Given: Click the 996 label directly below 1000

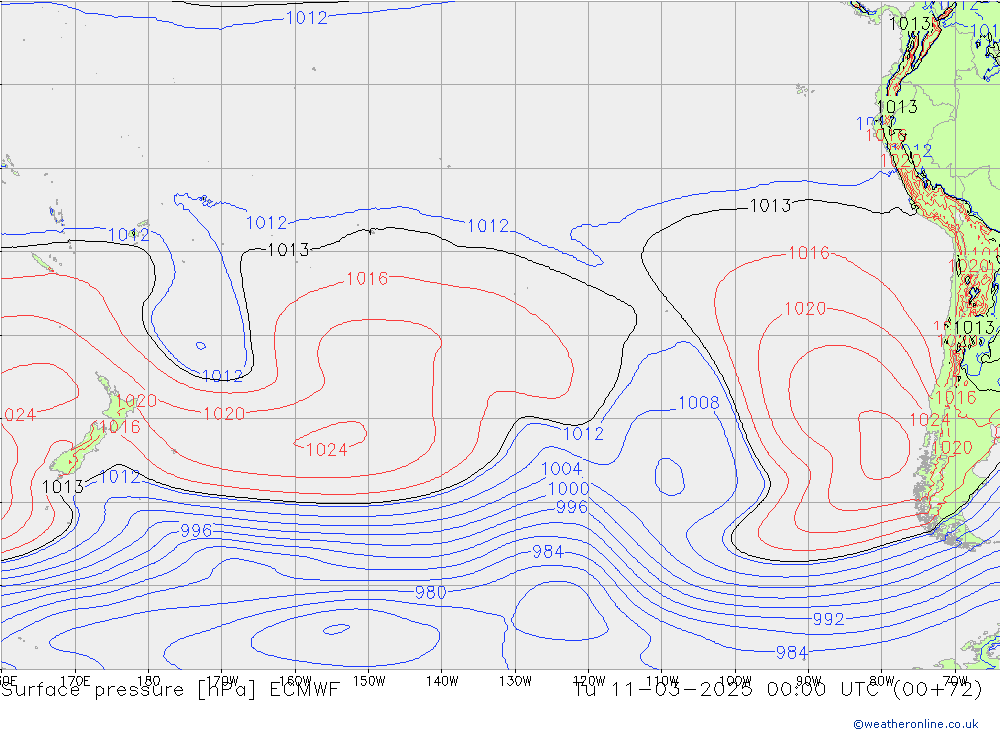Looking at the screenshot, I should pos(571,507).
